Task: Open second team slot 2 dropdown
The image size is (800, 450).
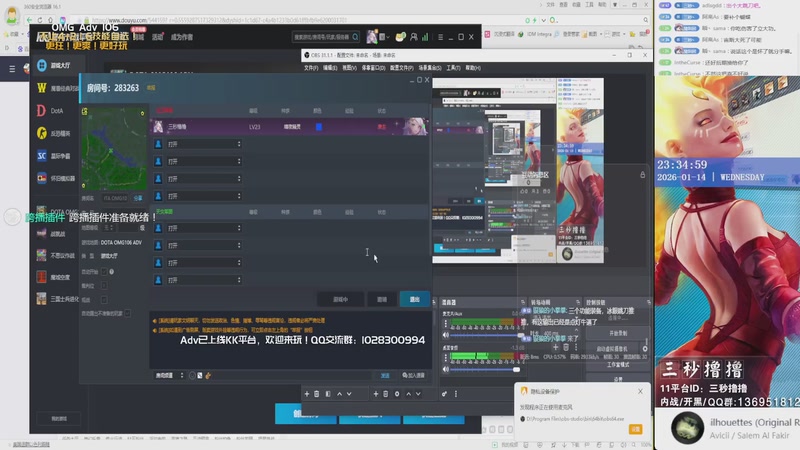Action: 204,245
